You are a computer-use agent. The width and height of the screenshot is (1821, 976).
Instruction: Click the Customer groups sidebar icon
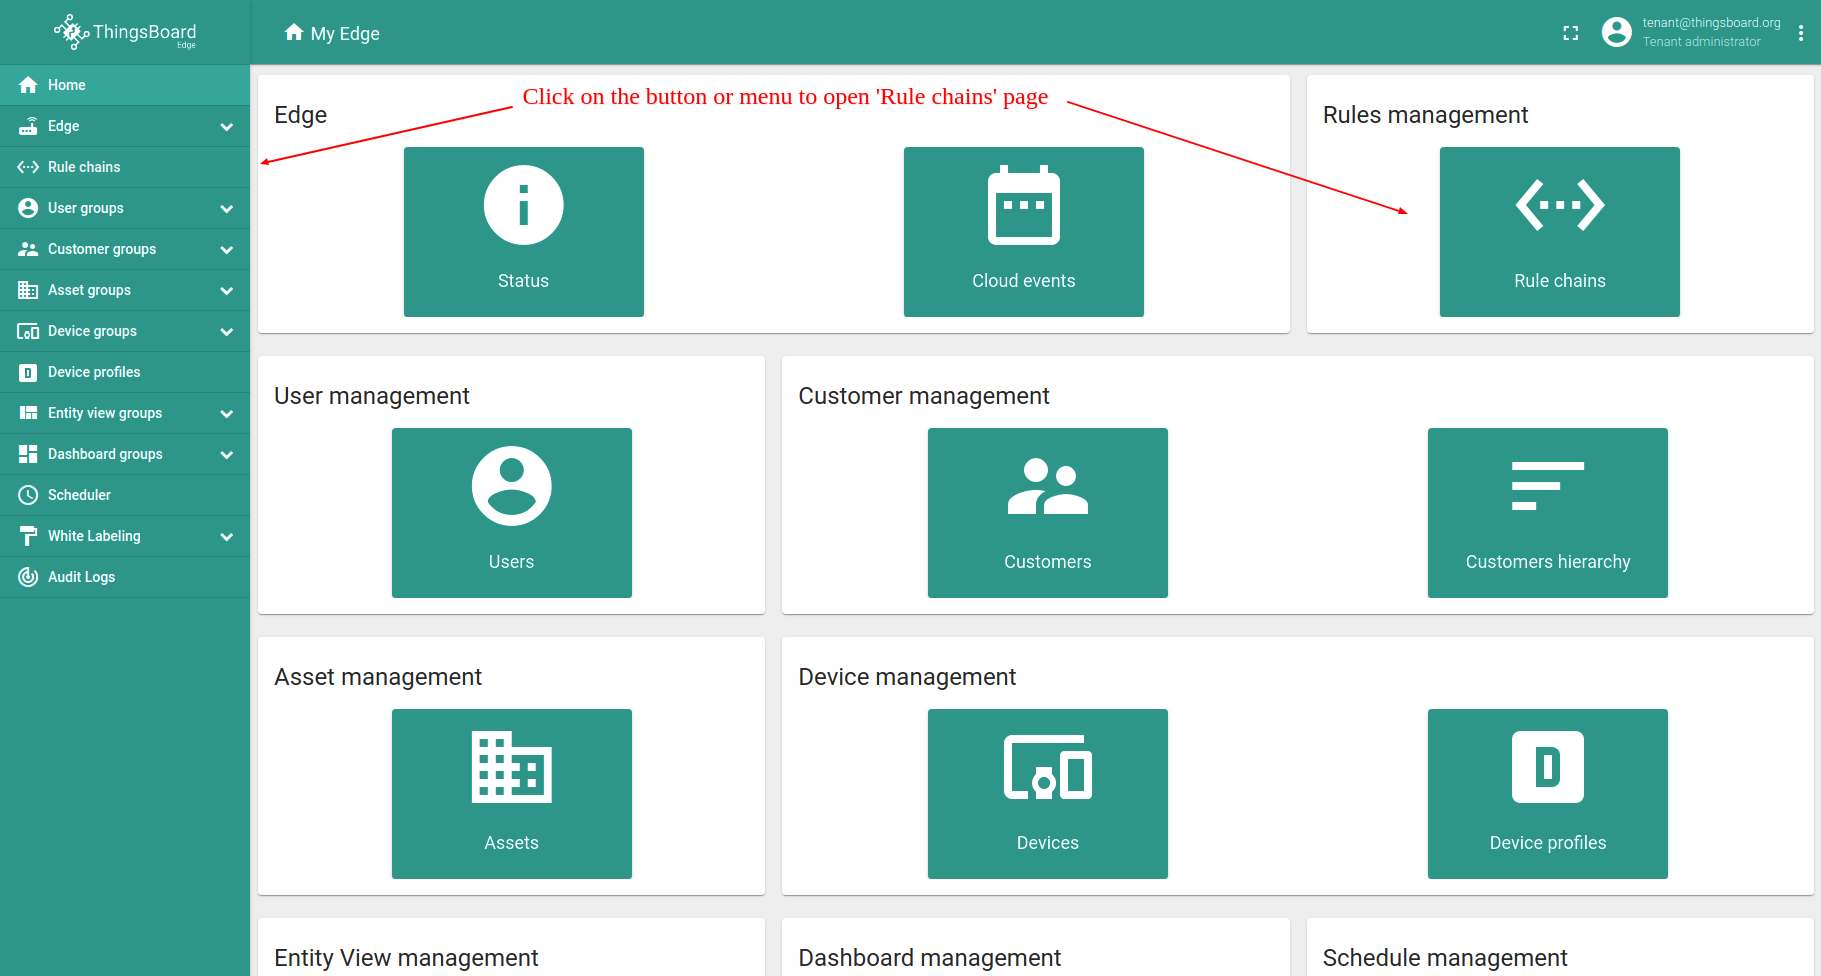point(28,249)
